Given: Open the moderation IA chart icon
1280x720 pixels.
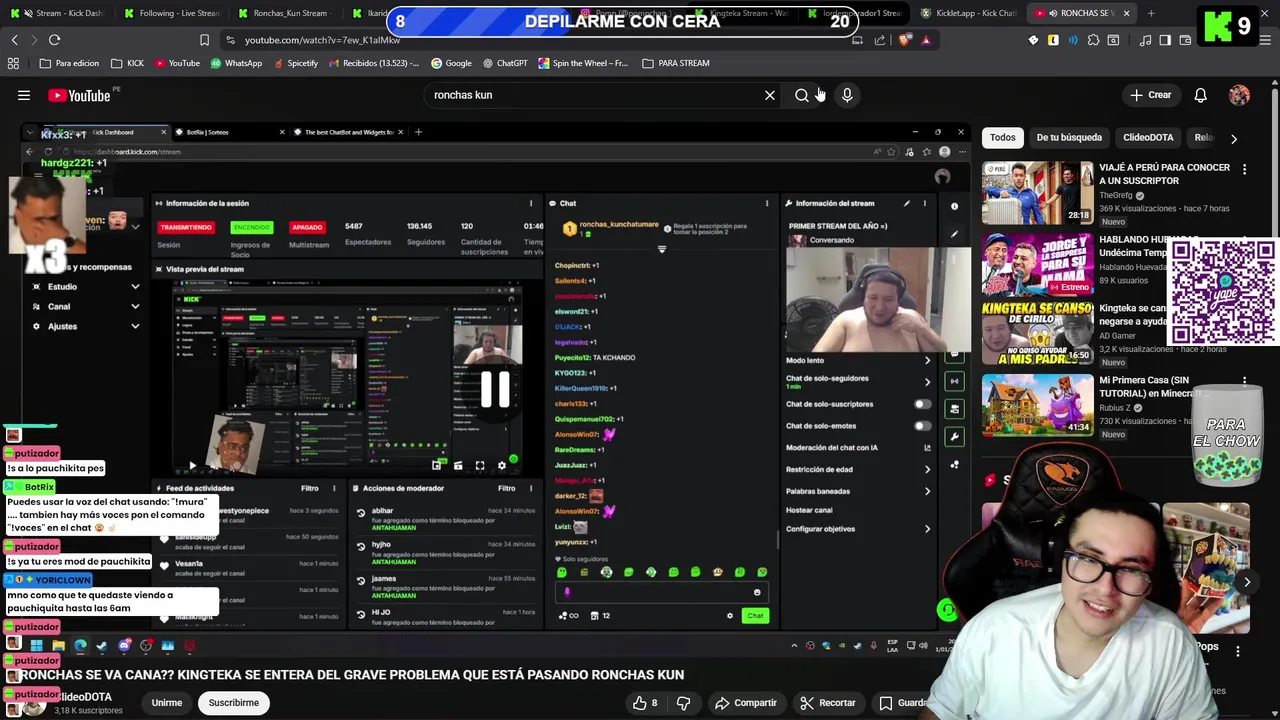Looking at the screenshot, I should tap(927, 448).
